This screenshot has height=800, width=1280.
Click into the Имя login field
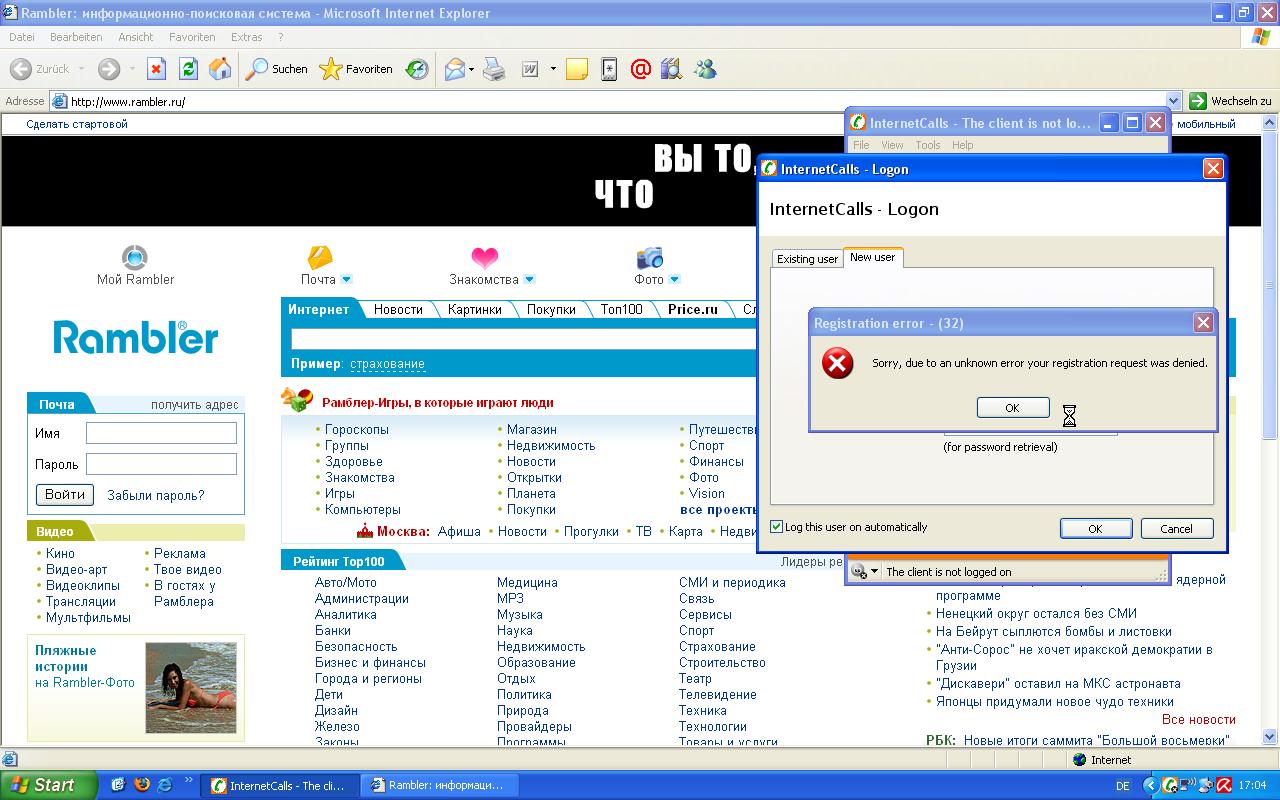click(161, 433)
